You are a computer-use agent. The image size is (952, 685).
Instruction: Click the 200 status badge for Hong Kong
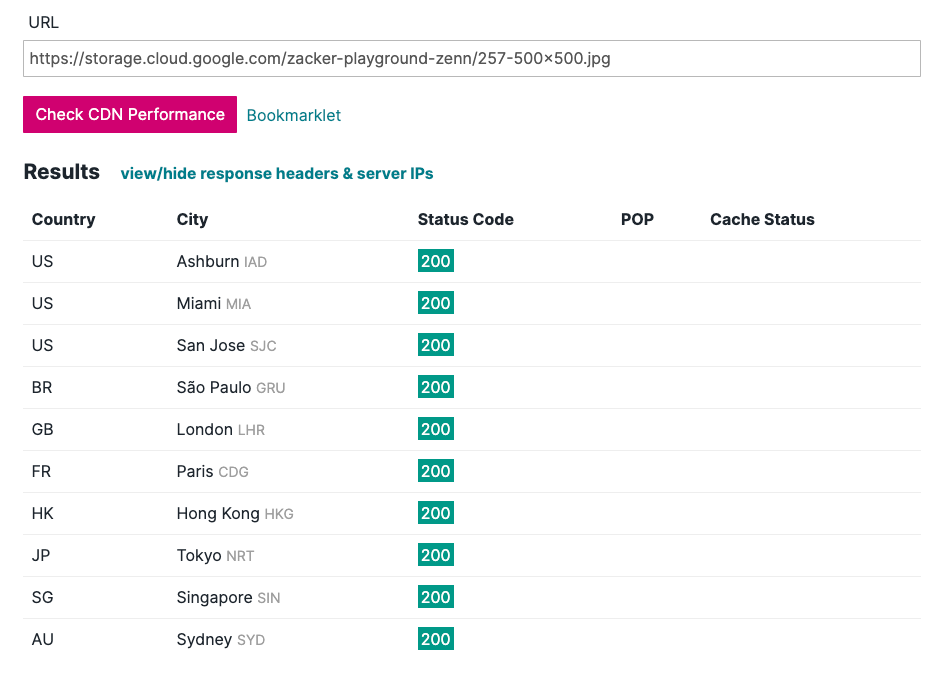click(x=436, y=513)
